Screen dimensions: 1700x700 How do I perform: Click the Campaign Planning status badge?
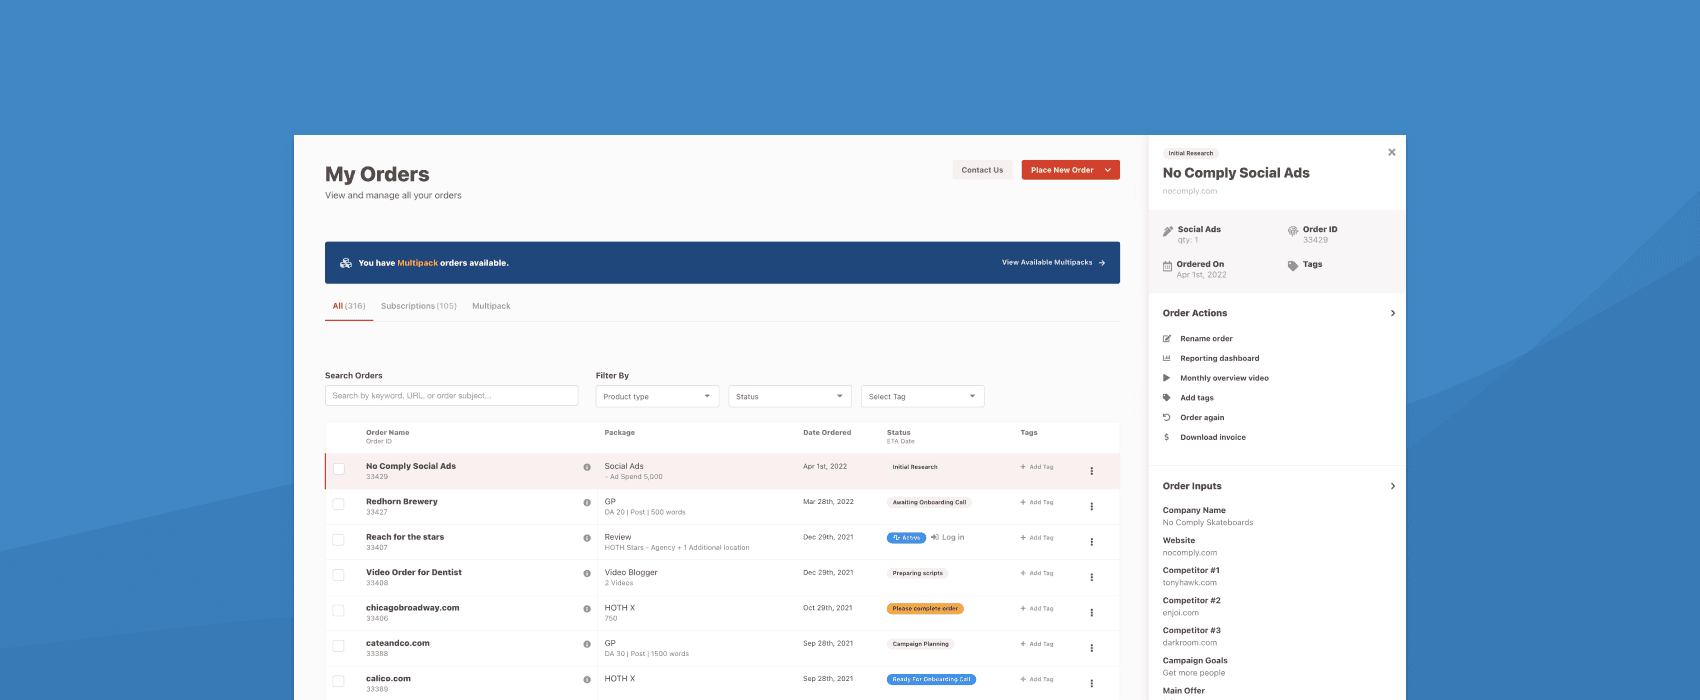click(x=920, y=644)
